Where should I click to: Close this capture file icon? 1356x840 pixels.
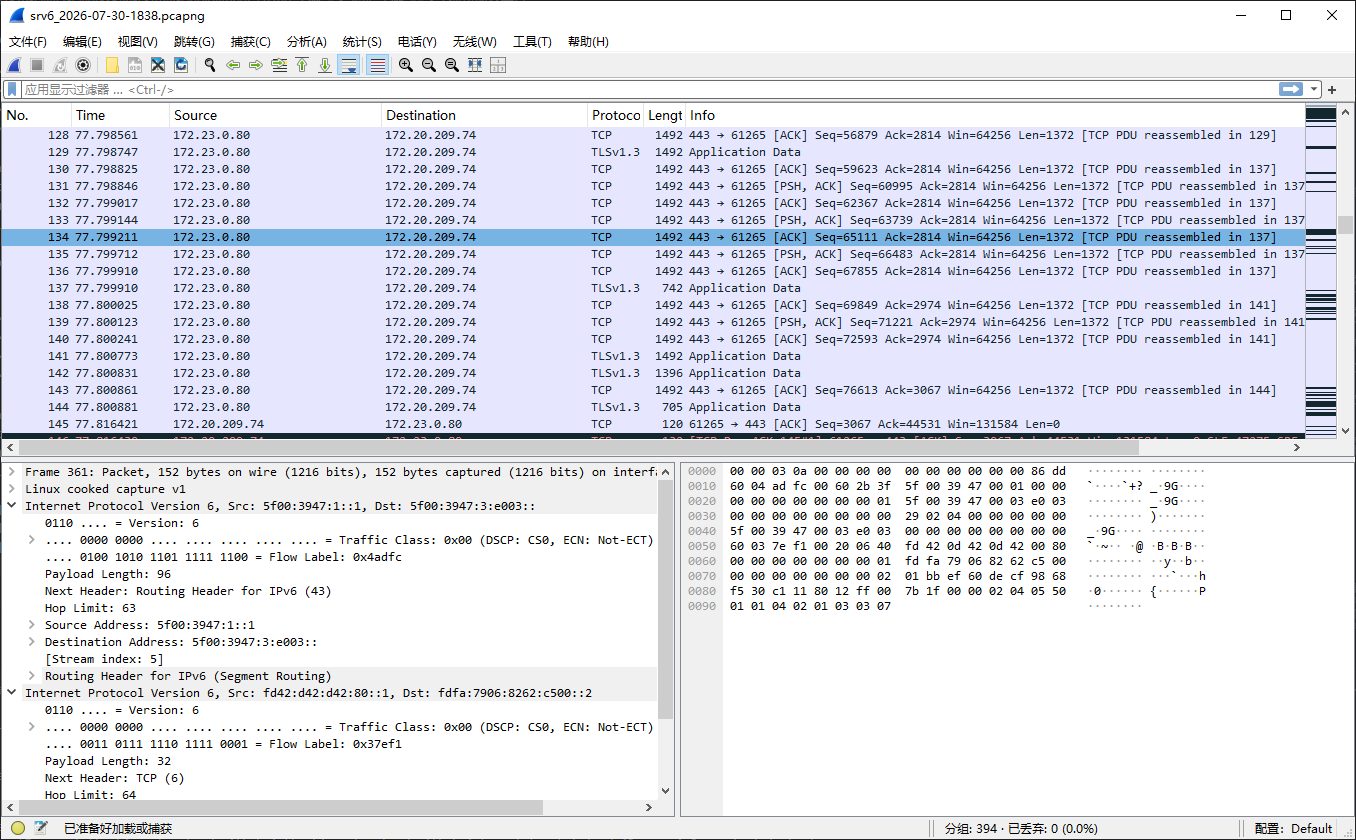(158, 65)
